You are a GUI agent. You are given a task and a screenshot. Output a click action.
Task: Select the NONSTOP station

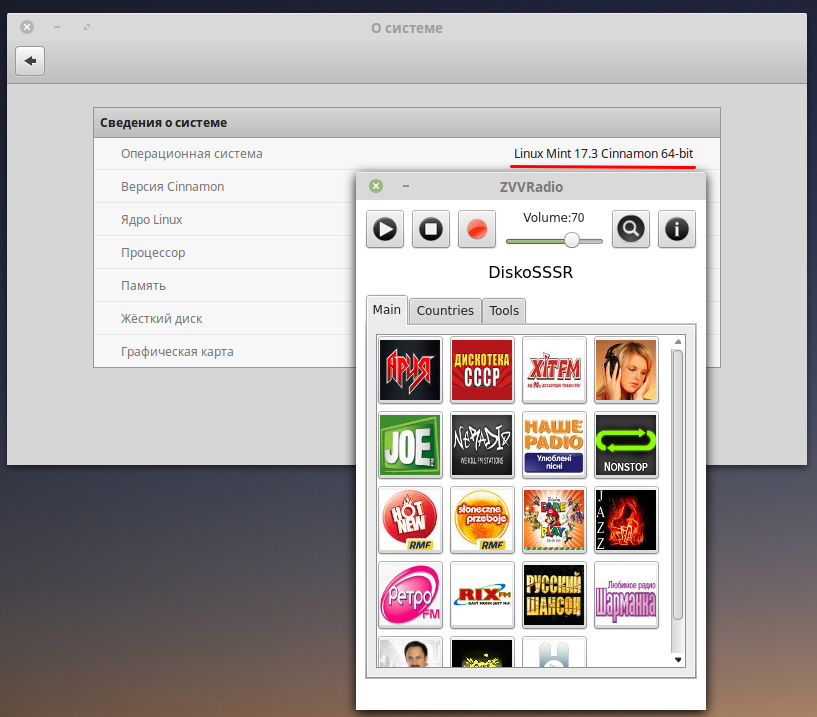(x=626, y=445)
